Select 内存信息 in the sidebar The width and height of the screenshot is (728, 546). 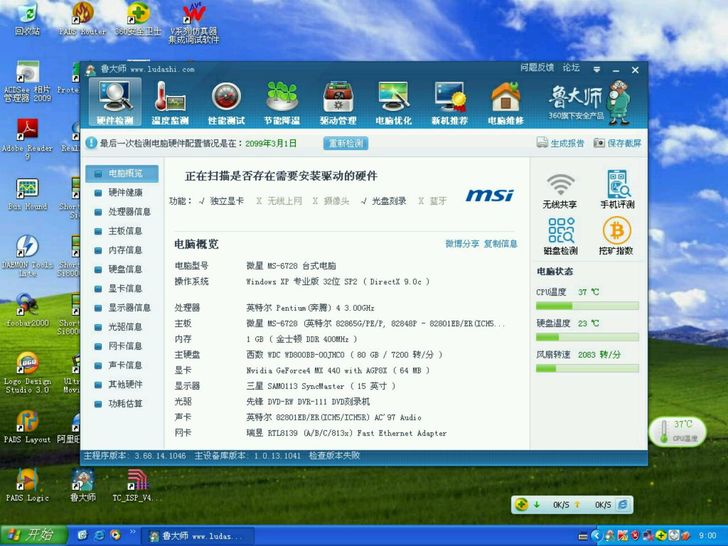pos(122,250)
